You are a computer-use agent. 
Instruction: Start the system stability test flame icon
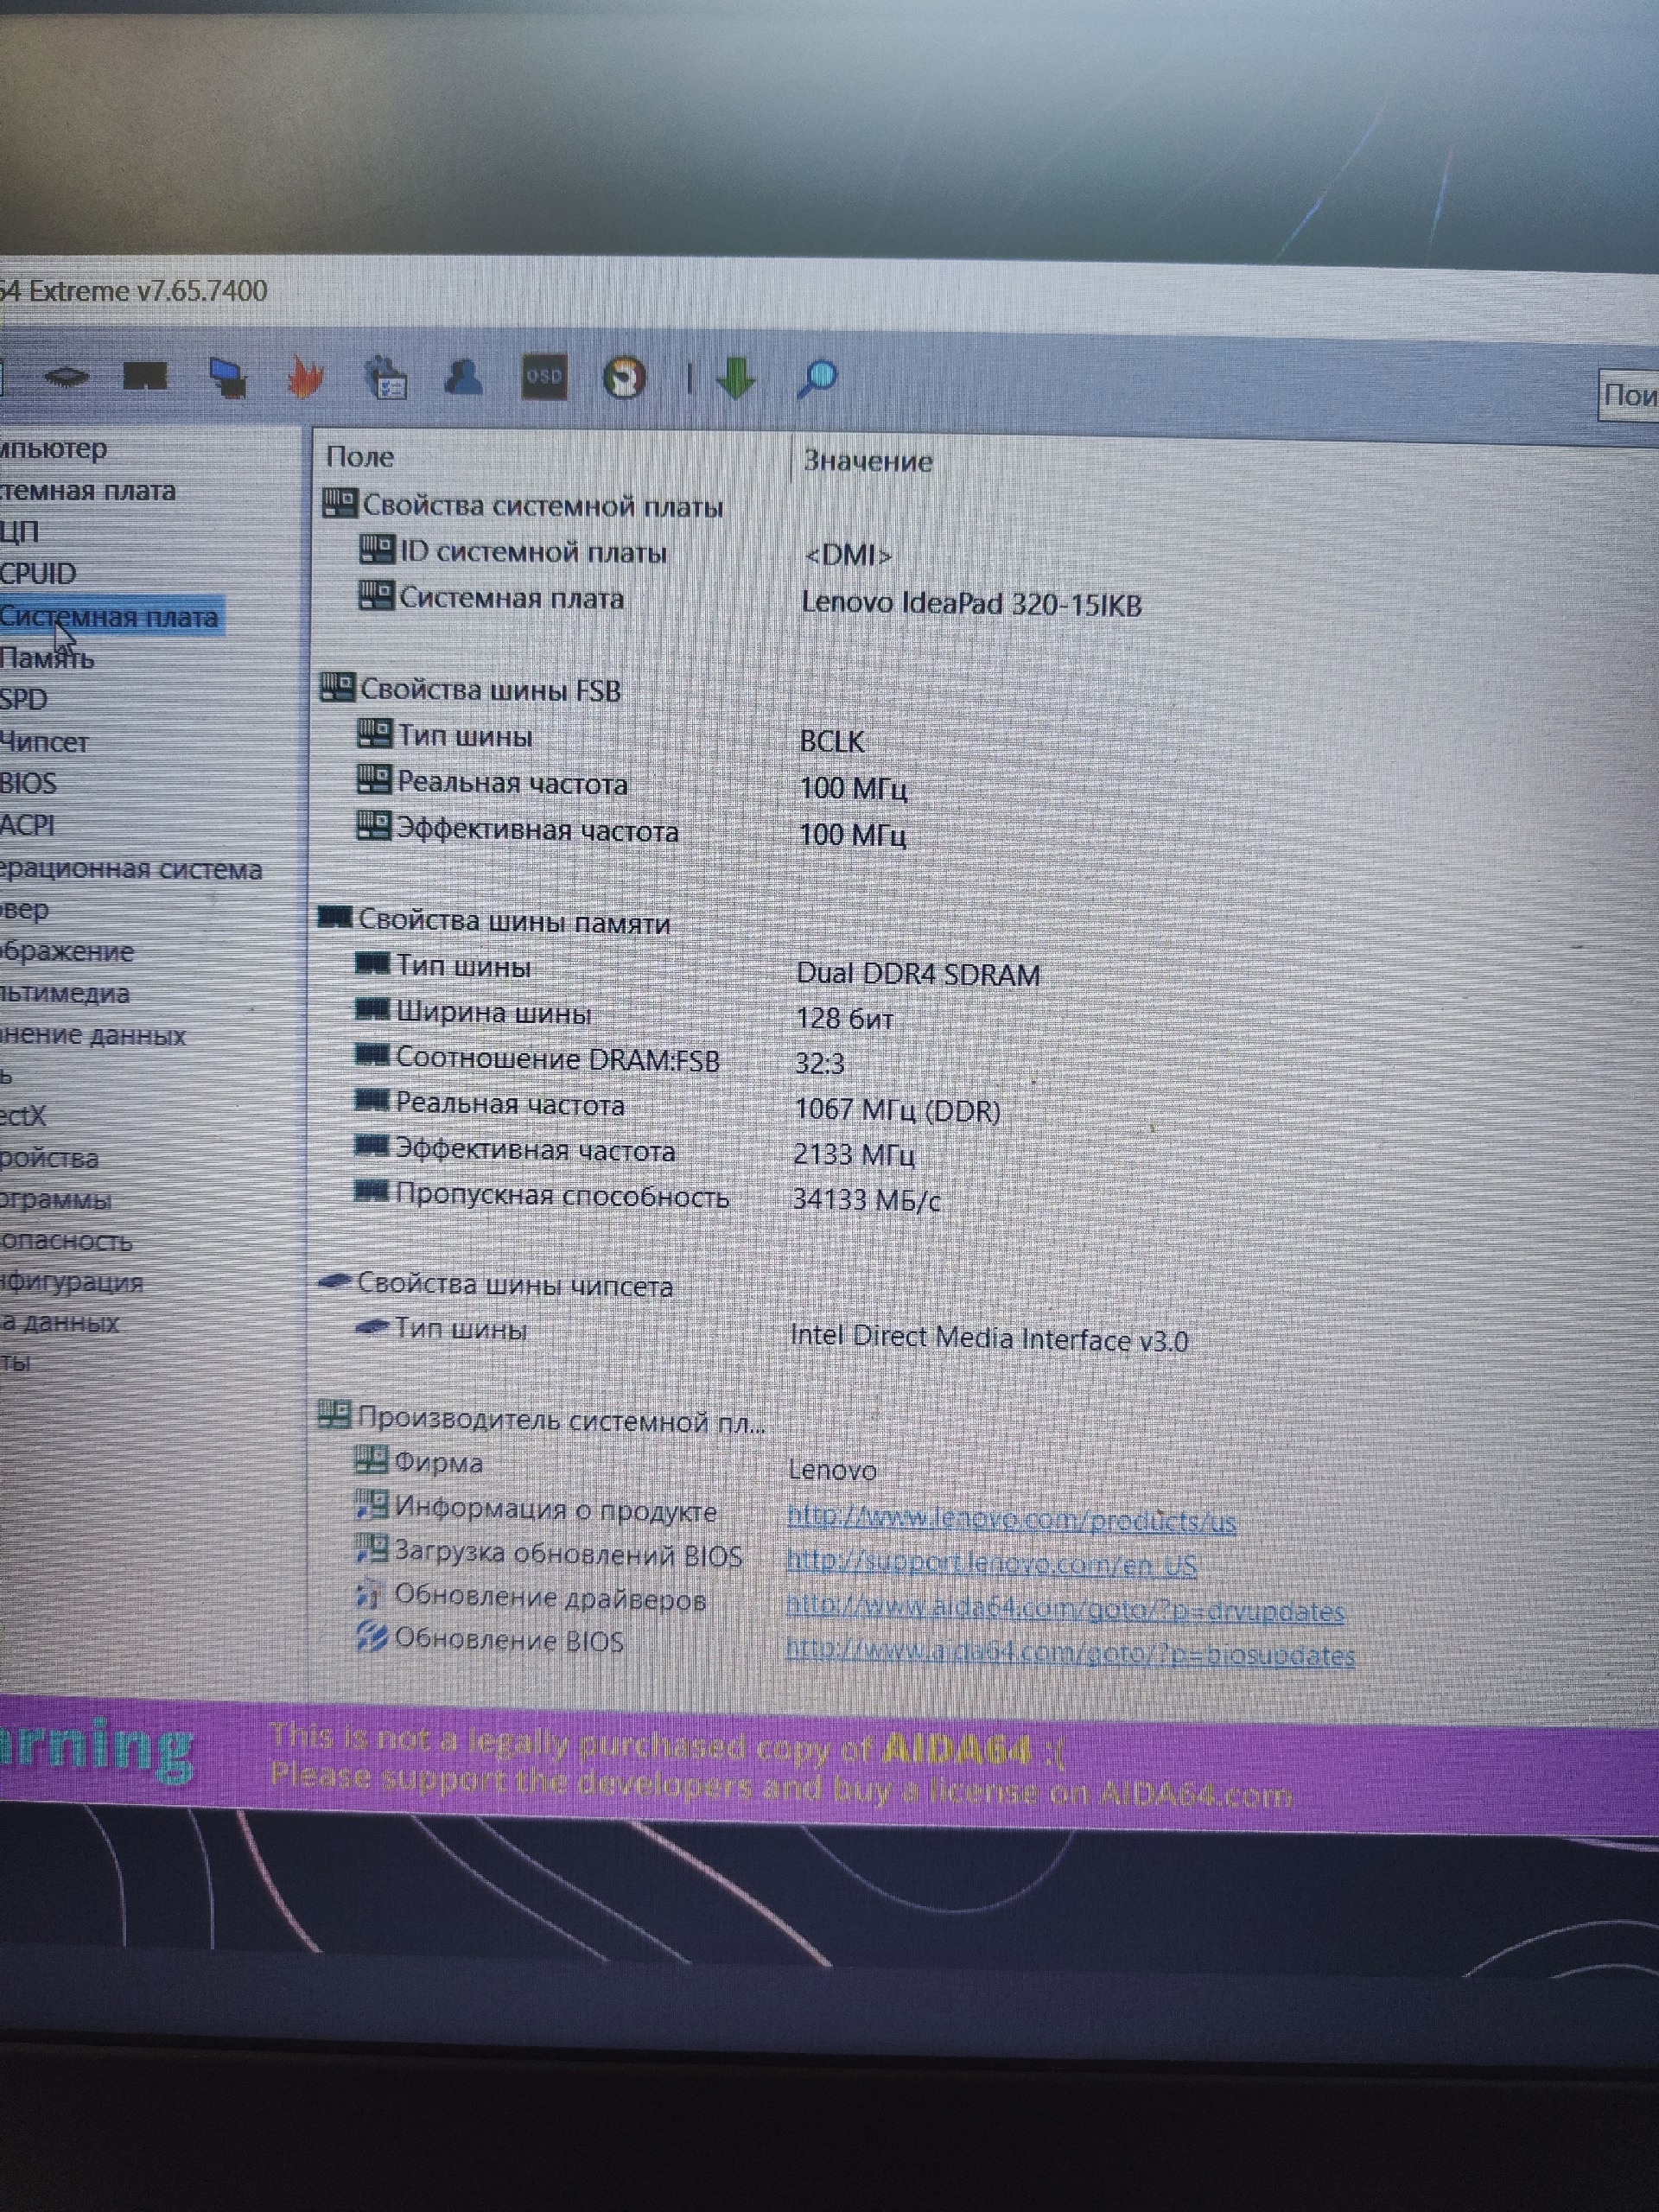tap(306, 378)
